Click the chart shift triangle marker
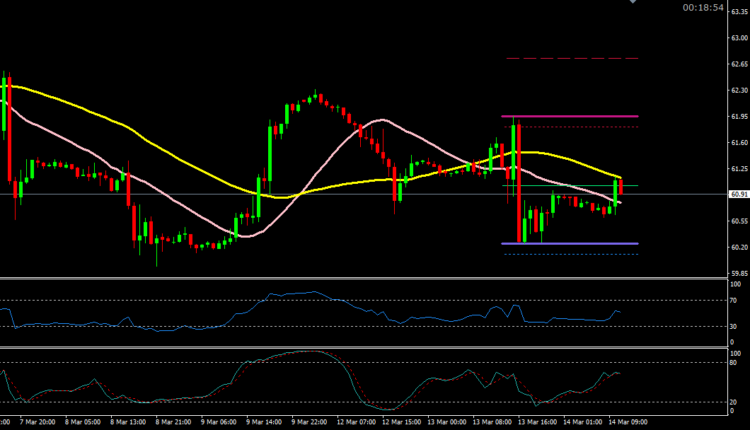This screenshot has height=430, width=750. click(x=631, y=3)
